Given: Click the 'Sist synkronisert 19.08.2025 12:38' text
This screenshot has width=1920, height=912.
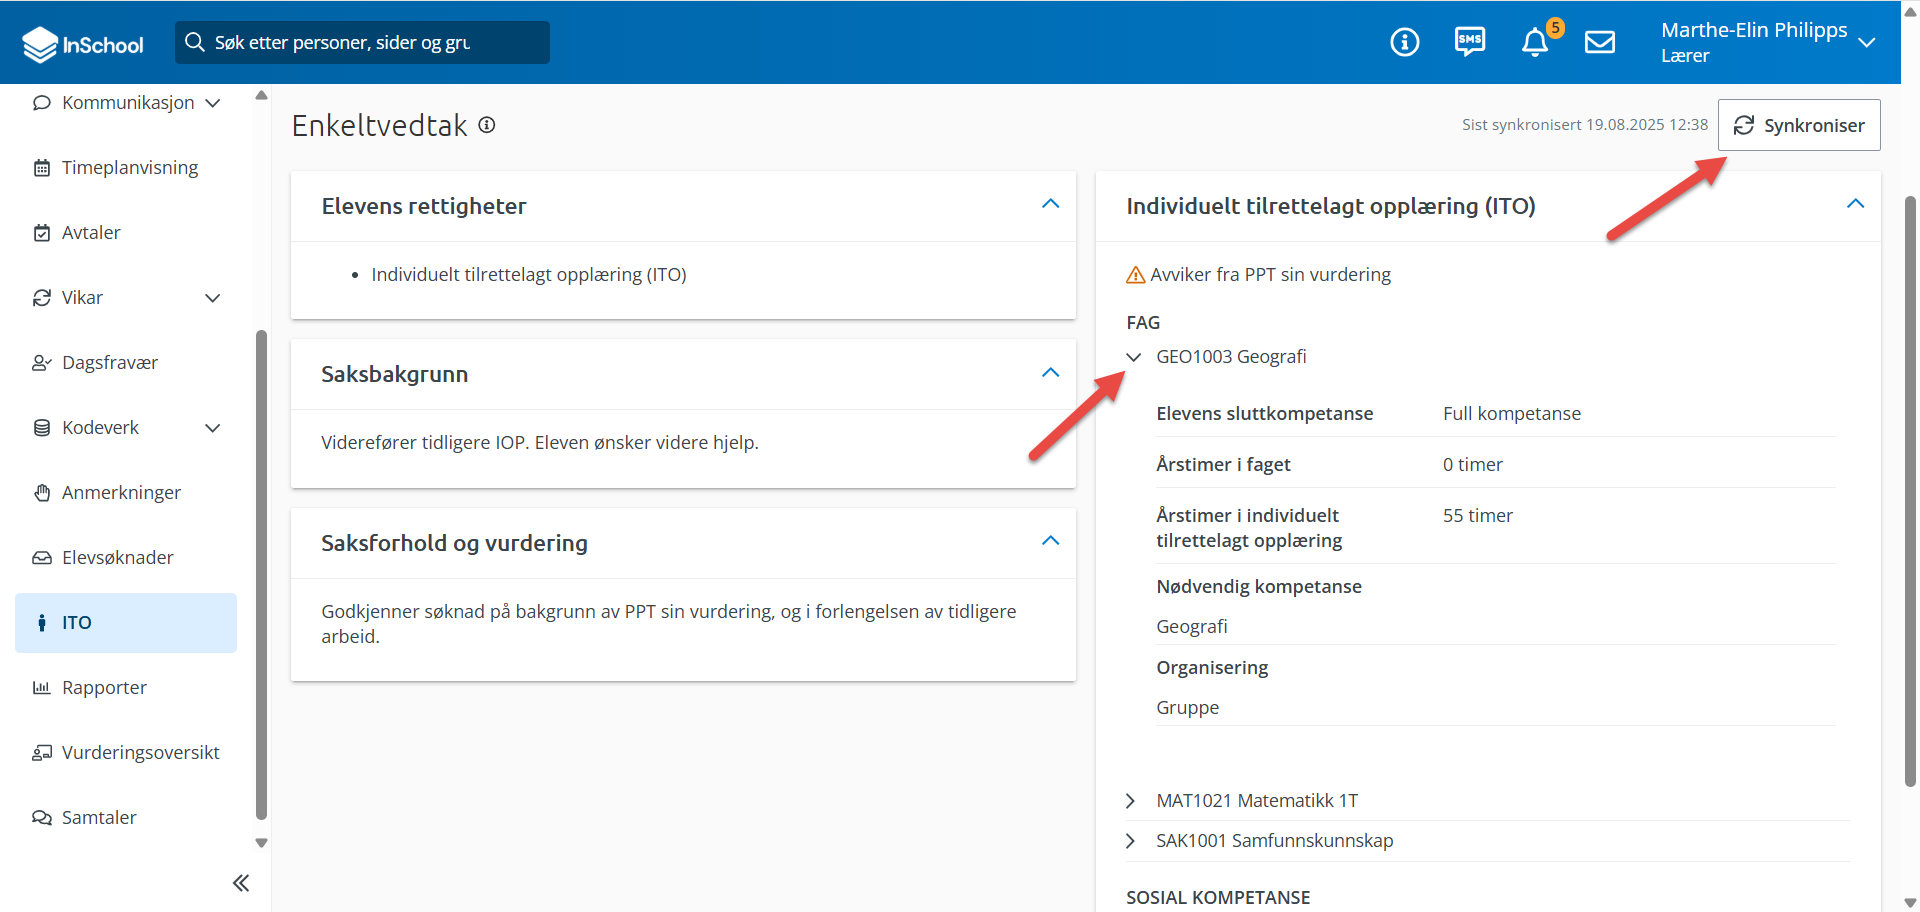Looking at the screenshot, I should coord(1585,125).
